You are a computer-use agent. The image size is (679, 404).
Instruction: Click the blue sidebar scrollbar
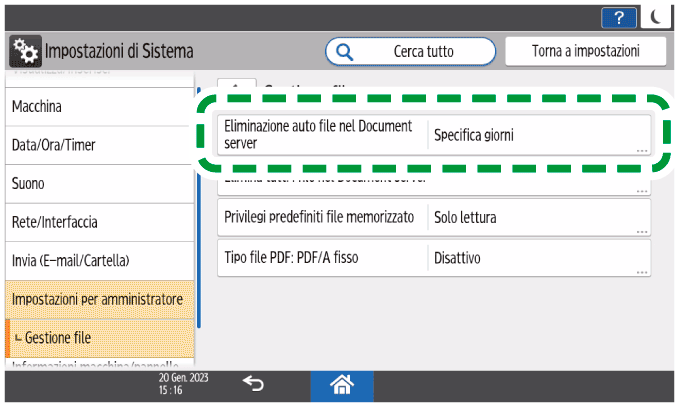(198, 200)
